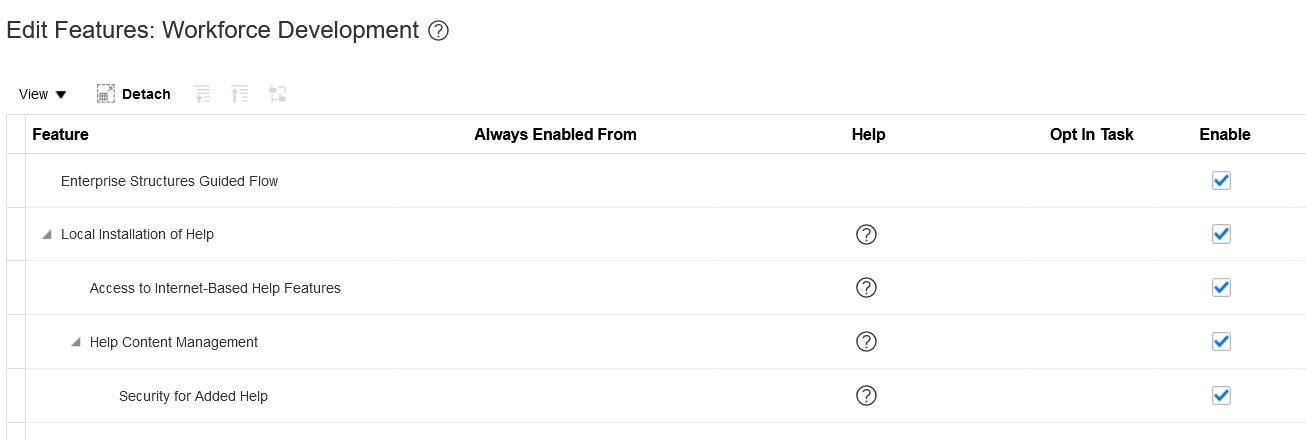Screen dimensions: 1306x440
Task: Open help for Help Content Management
Action: click(867, 342)
